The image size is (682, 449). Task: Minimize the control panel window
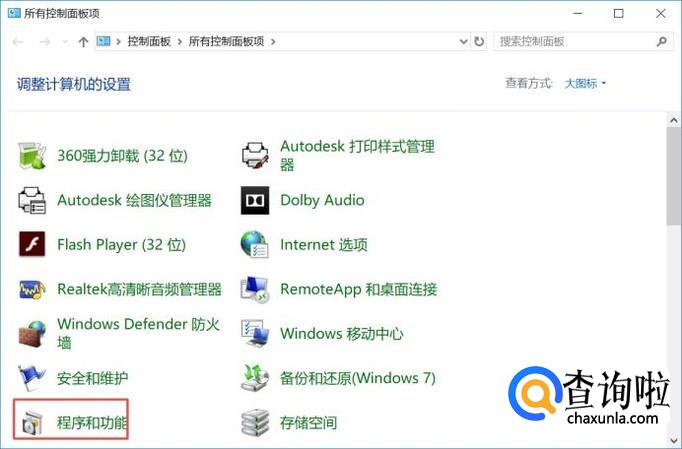point(578,13)
